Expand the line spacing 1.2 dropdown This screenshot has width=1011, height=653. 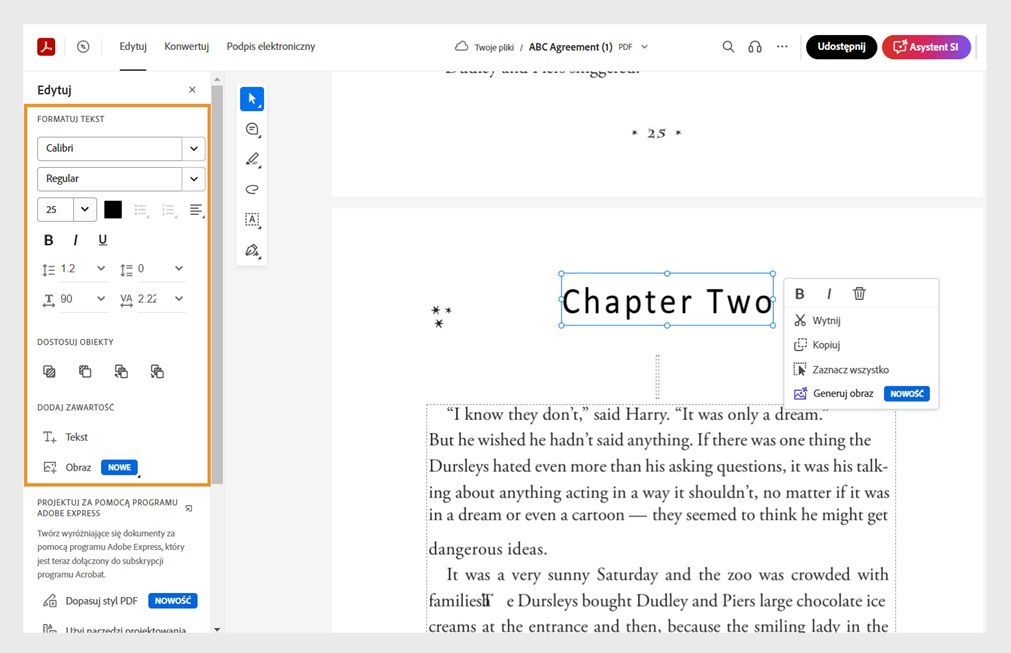pos(101,268)
